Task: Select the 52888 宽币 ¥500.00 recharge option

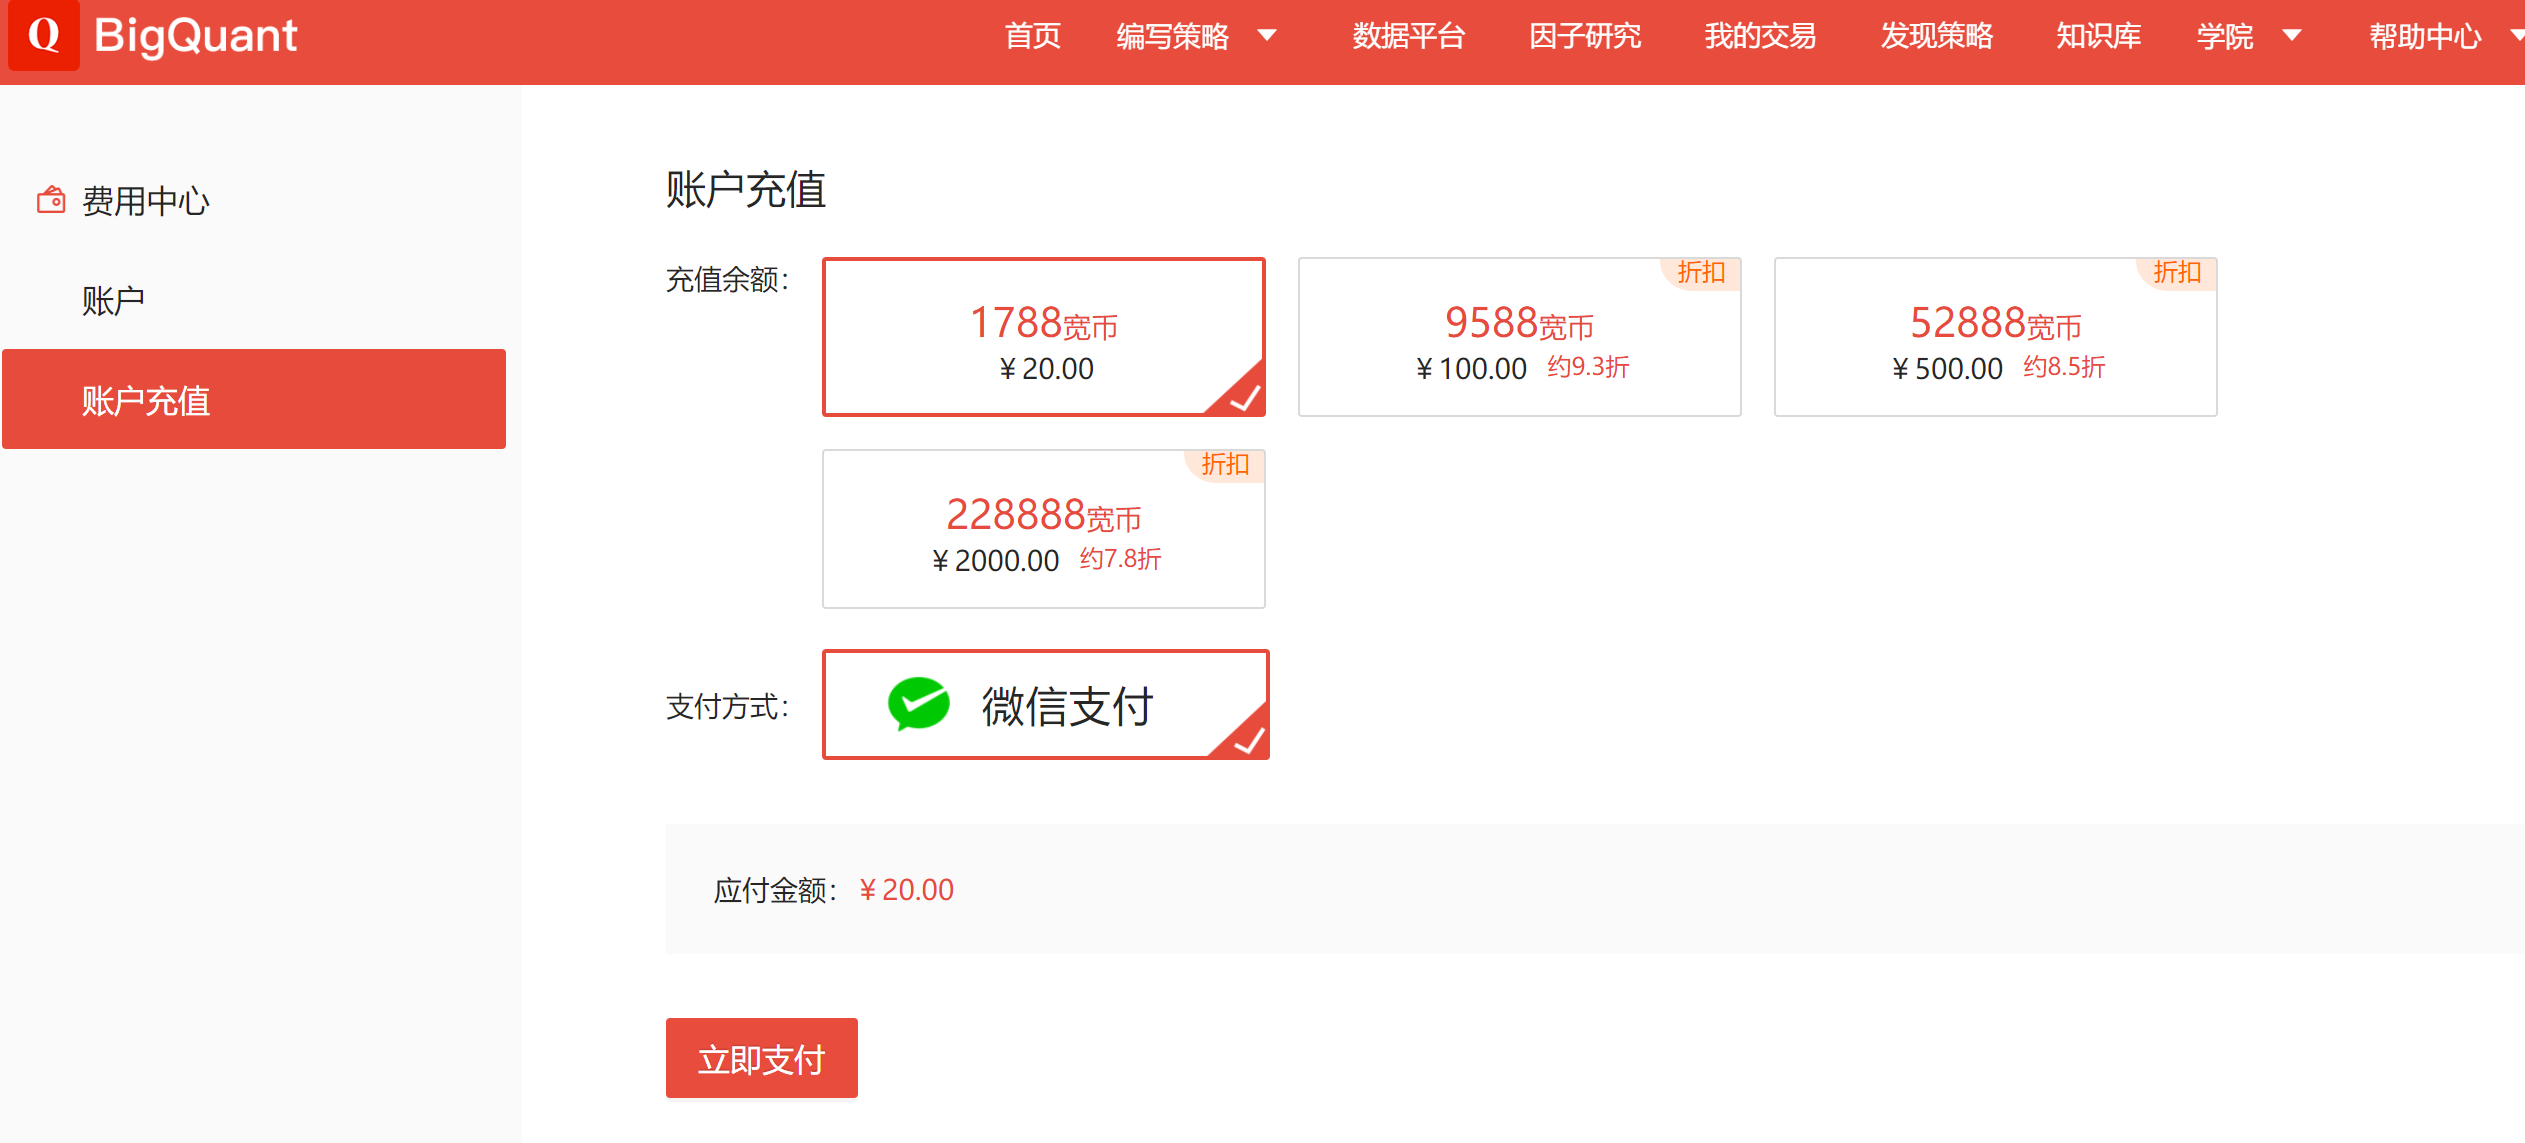Action: pos(1995,337)
